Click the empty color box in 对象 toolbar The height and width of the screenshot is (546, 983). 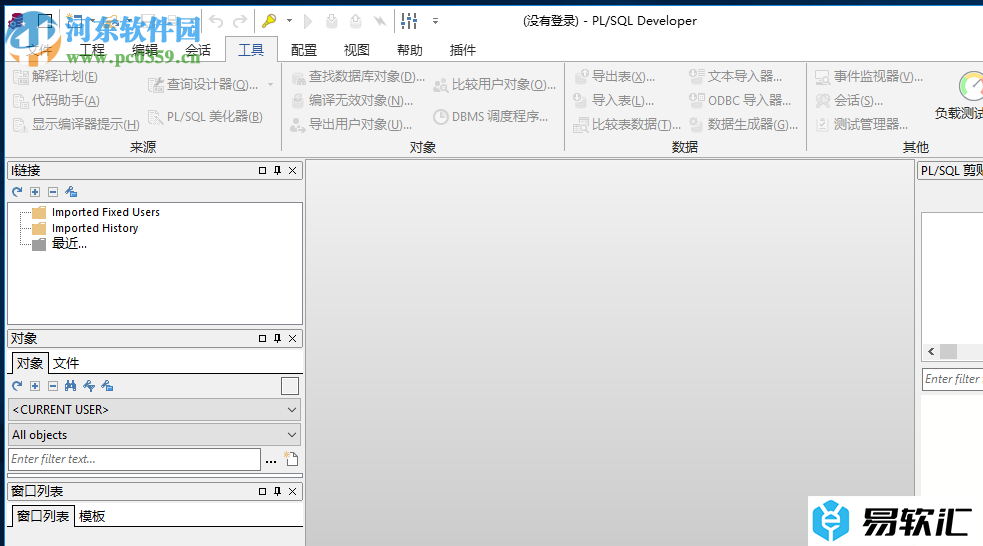[290, 386]
